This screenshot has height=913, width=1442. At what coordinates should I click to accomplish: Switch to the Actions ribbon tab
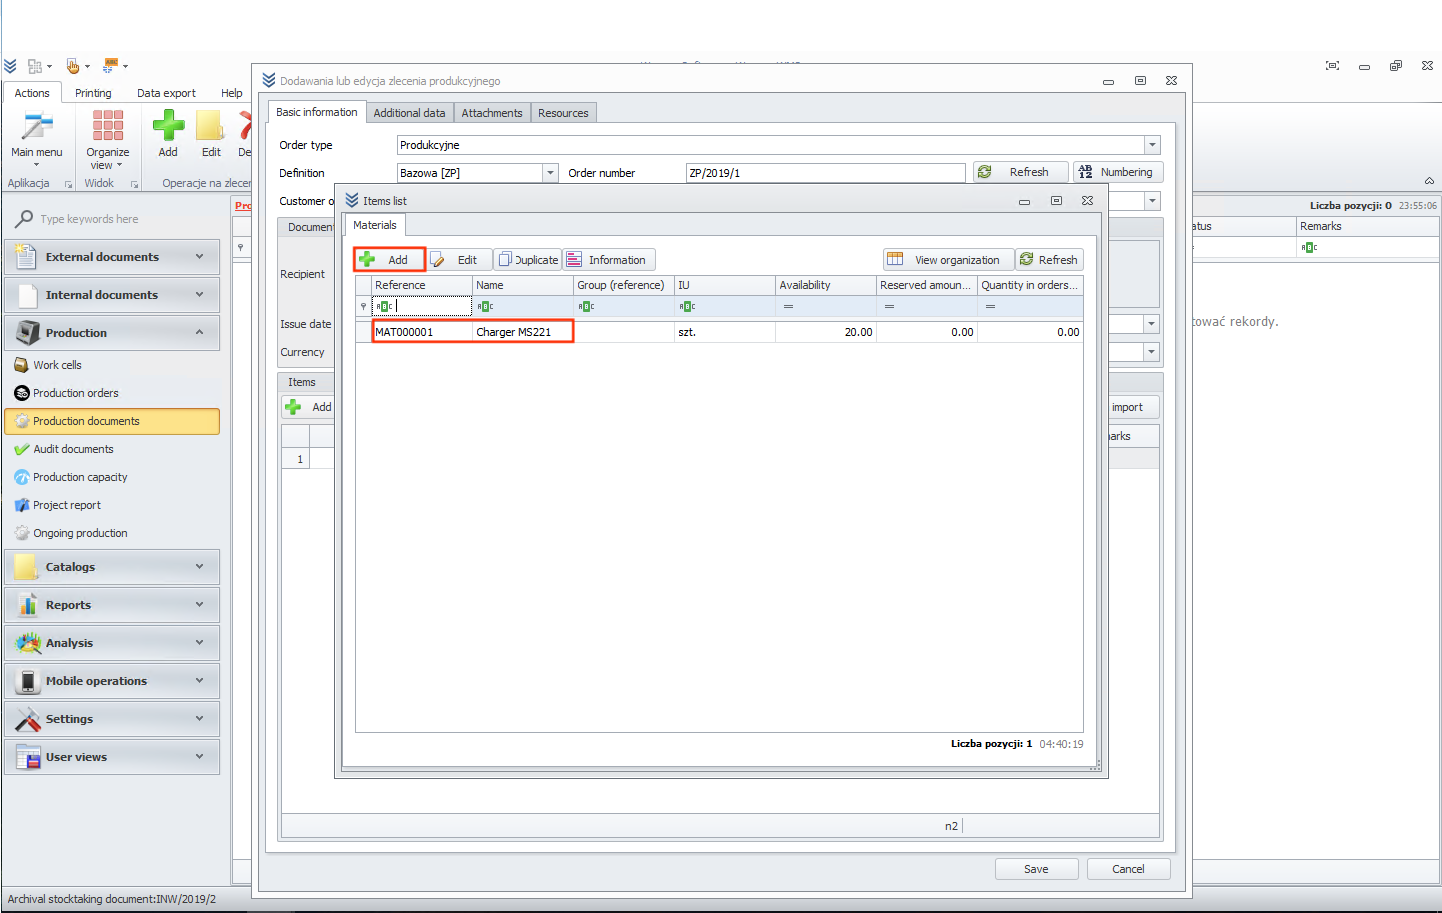point(32,93)
